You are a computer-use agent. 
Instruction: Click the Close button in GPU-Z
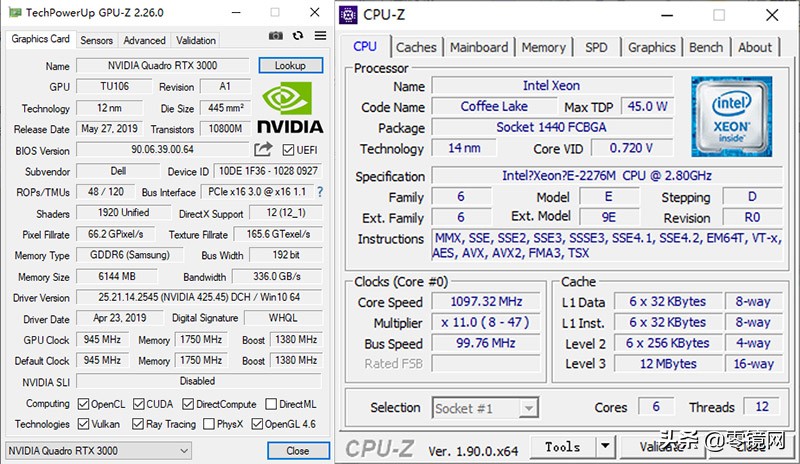[298, 451]
